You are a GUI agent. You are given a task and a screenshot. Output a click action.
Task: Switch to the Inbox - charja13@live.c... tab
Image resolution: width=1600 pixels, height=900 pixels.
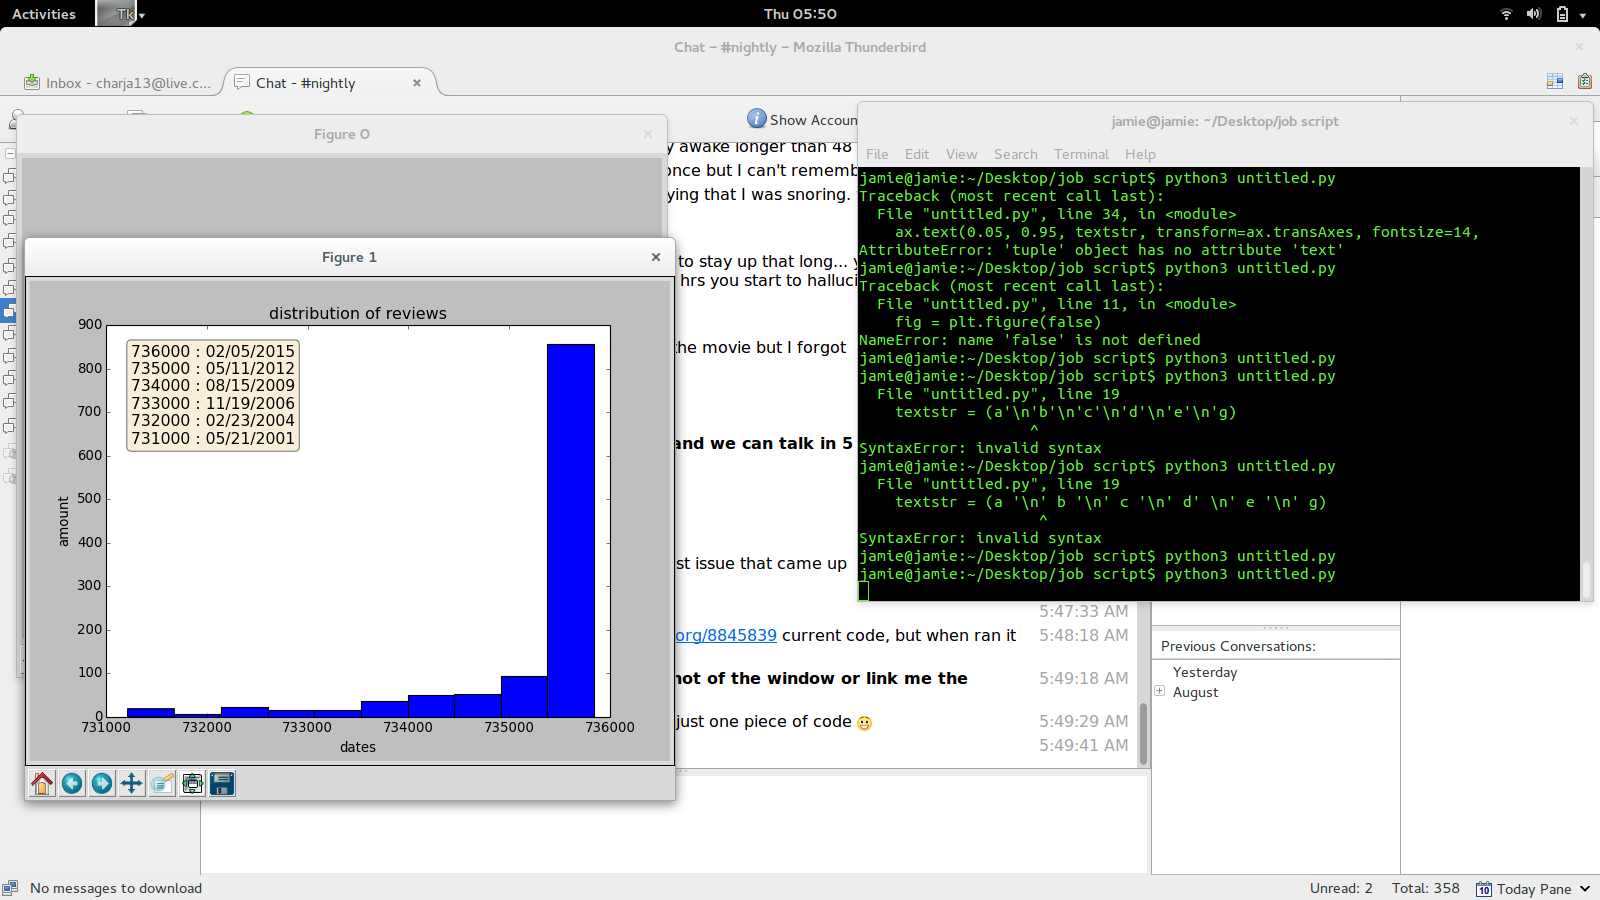click(118, 83)
